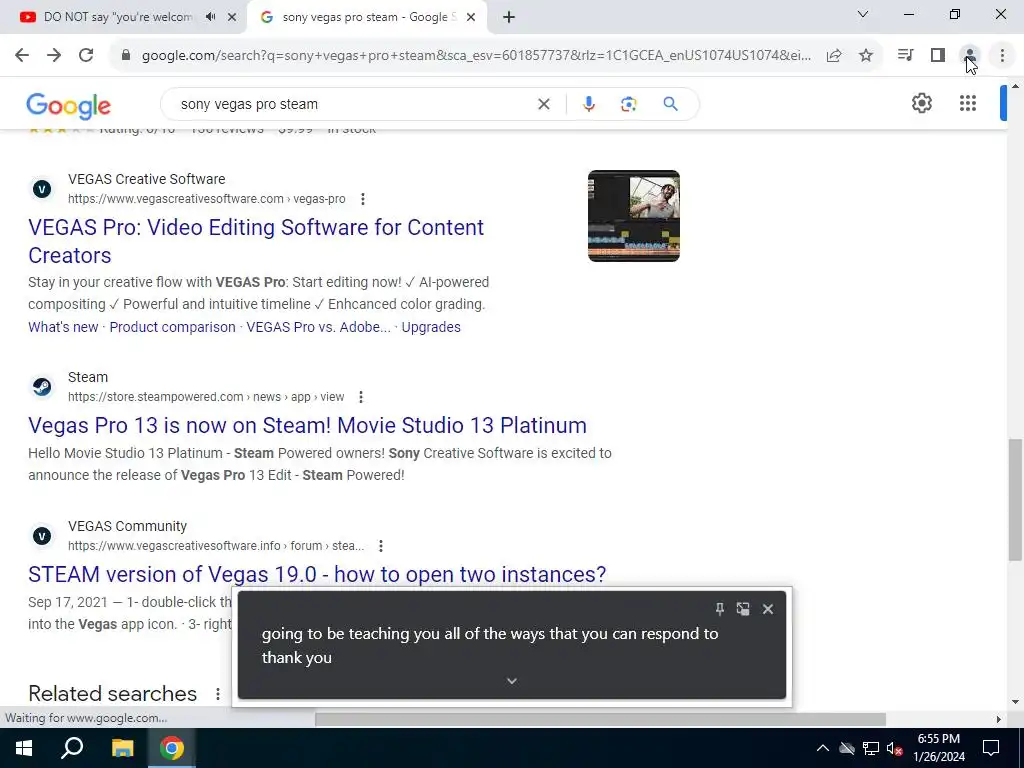Open File Explorer from taskbar

[x=122, y=748]
